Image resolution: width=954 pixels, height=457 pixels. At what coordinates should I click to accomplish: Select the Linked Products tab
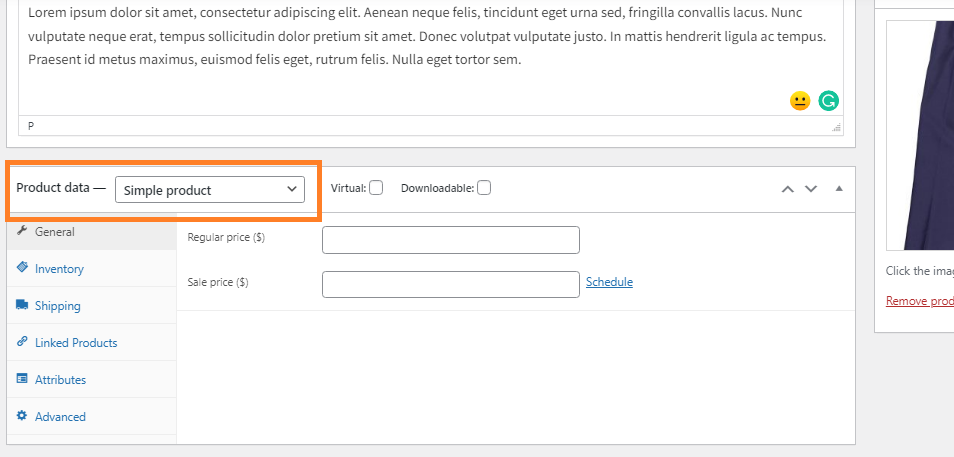(92, 343)
